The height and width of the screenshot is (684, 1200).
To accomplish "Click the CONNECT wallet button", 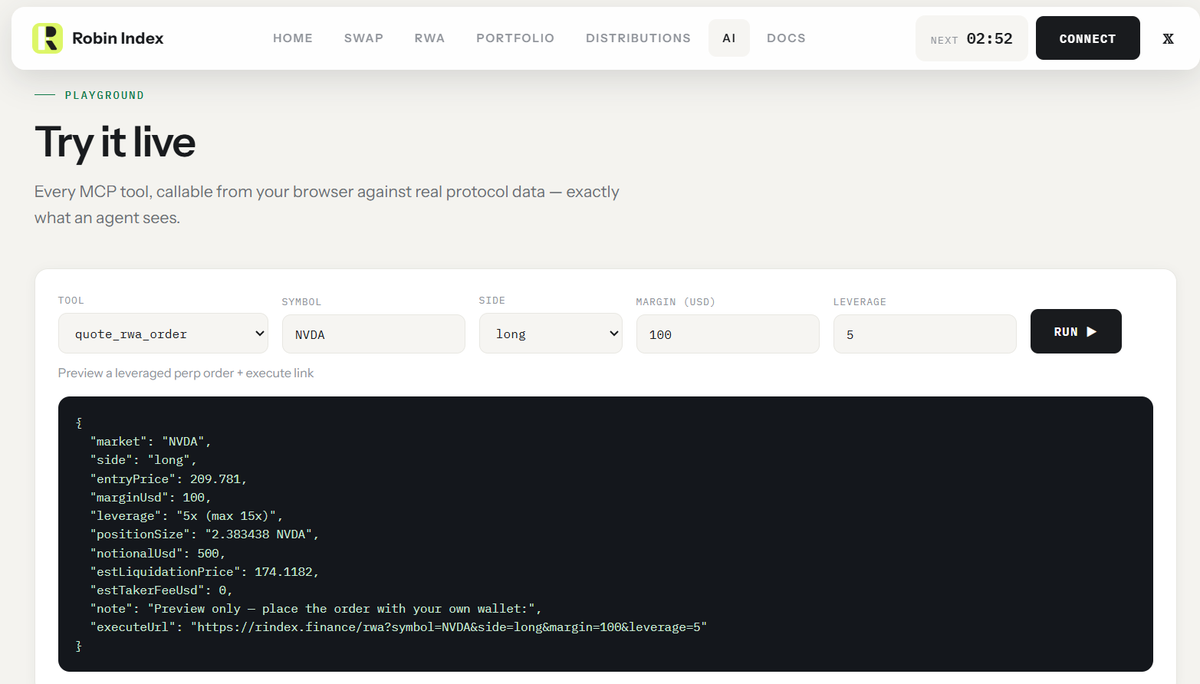I will [x=1088, y=38].
